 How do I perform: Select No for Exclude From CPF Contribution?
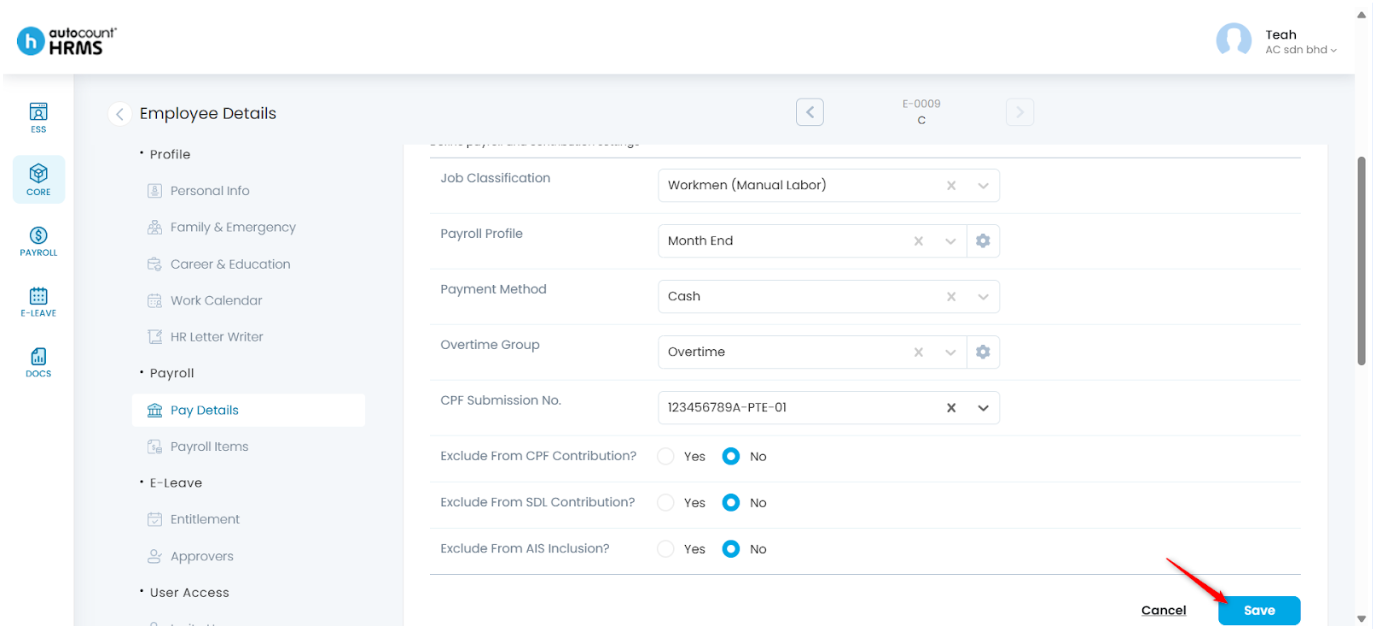pyautogui.click(x=731, y=456)
